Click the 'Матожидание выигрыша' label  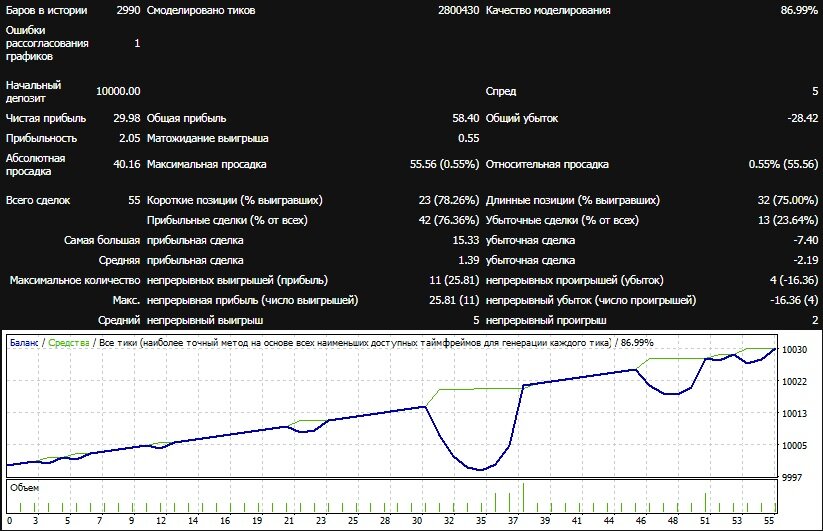(x=207, y=138)
